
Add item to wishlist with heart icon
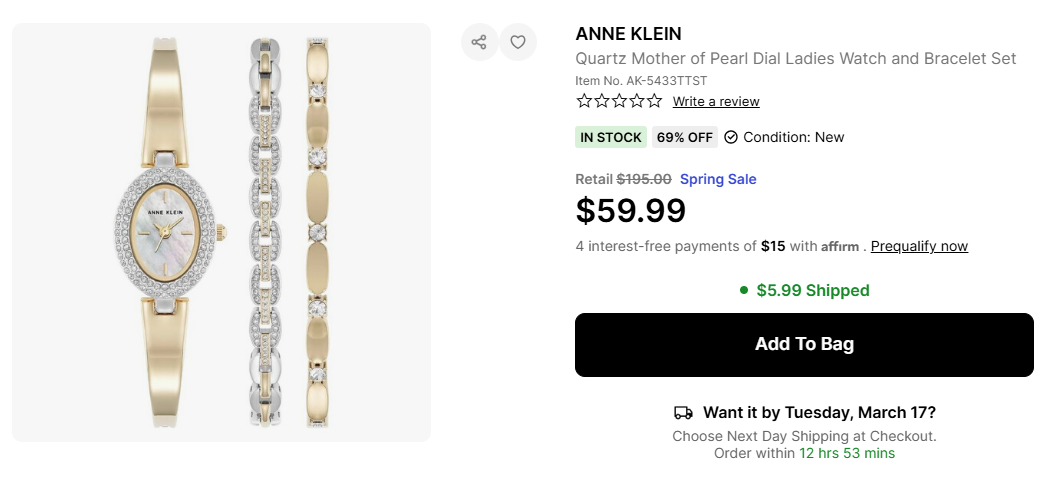click(x=518, y=42)
